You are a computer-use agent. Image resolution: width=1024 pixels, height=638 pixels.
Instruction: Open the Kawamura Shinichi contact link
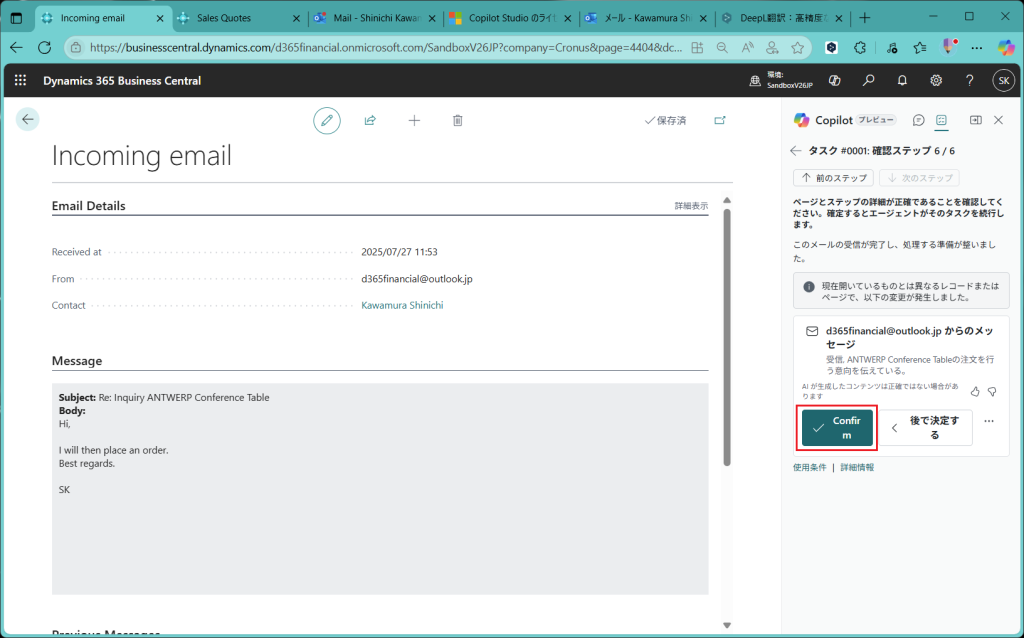[402, 306]
